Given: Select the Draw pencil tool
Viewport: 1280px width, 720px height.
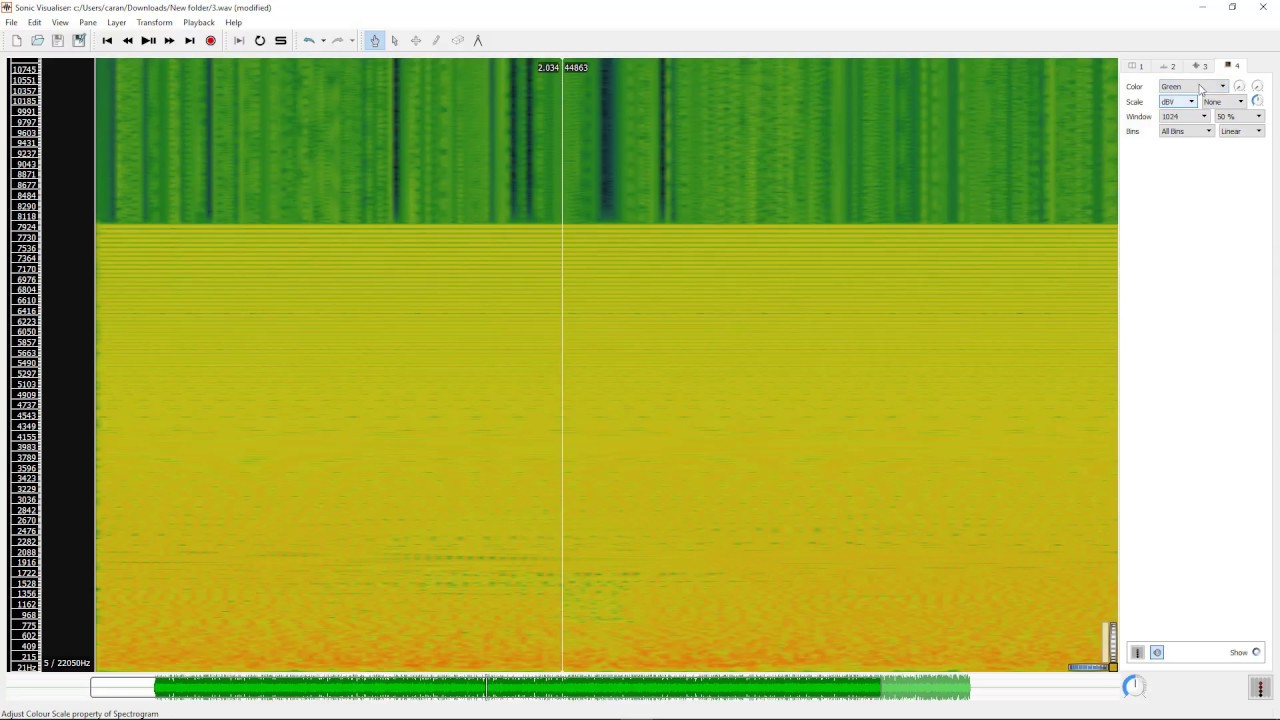Looking at the screenshot, I should 436,41.
